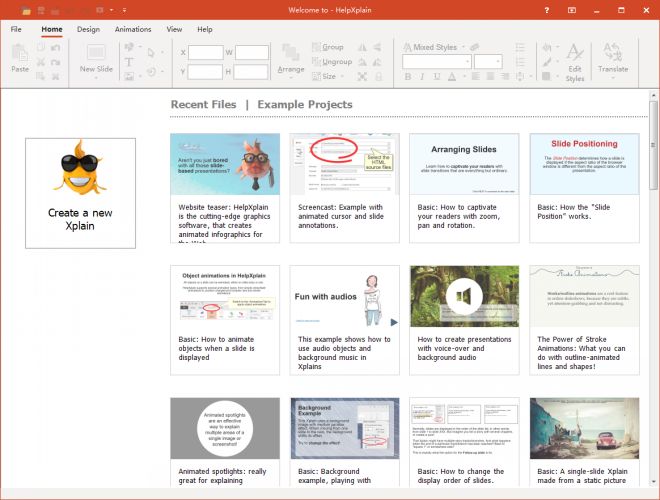Show the Recent Files list

pos(203,104)
